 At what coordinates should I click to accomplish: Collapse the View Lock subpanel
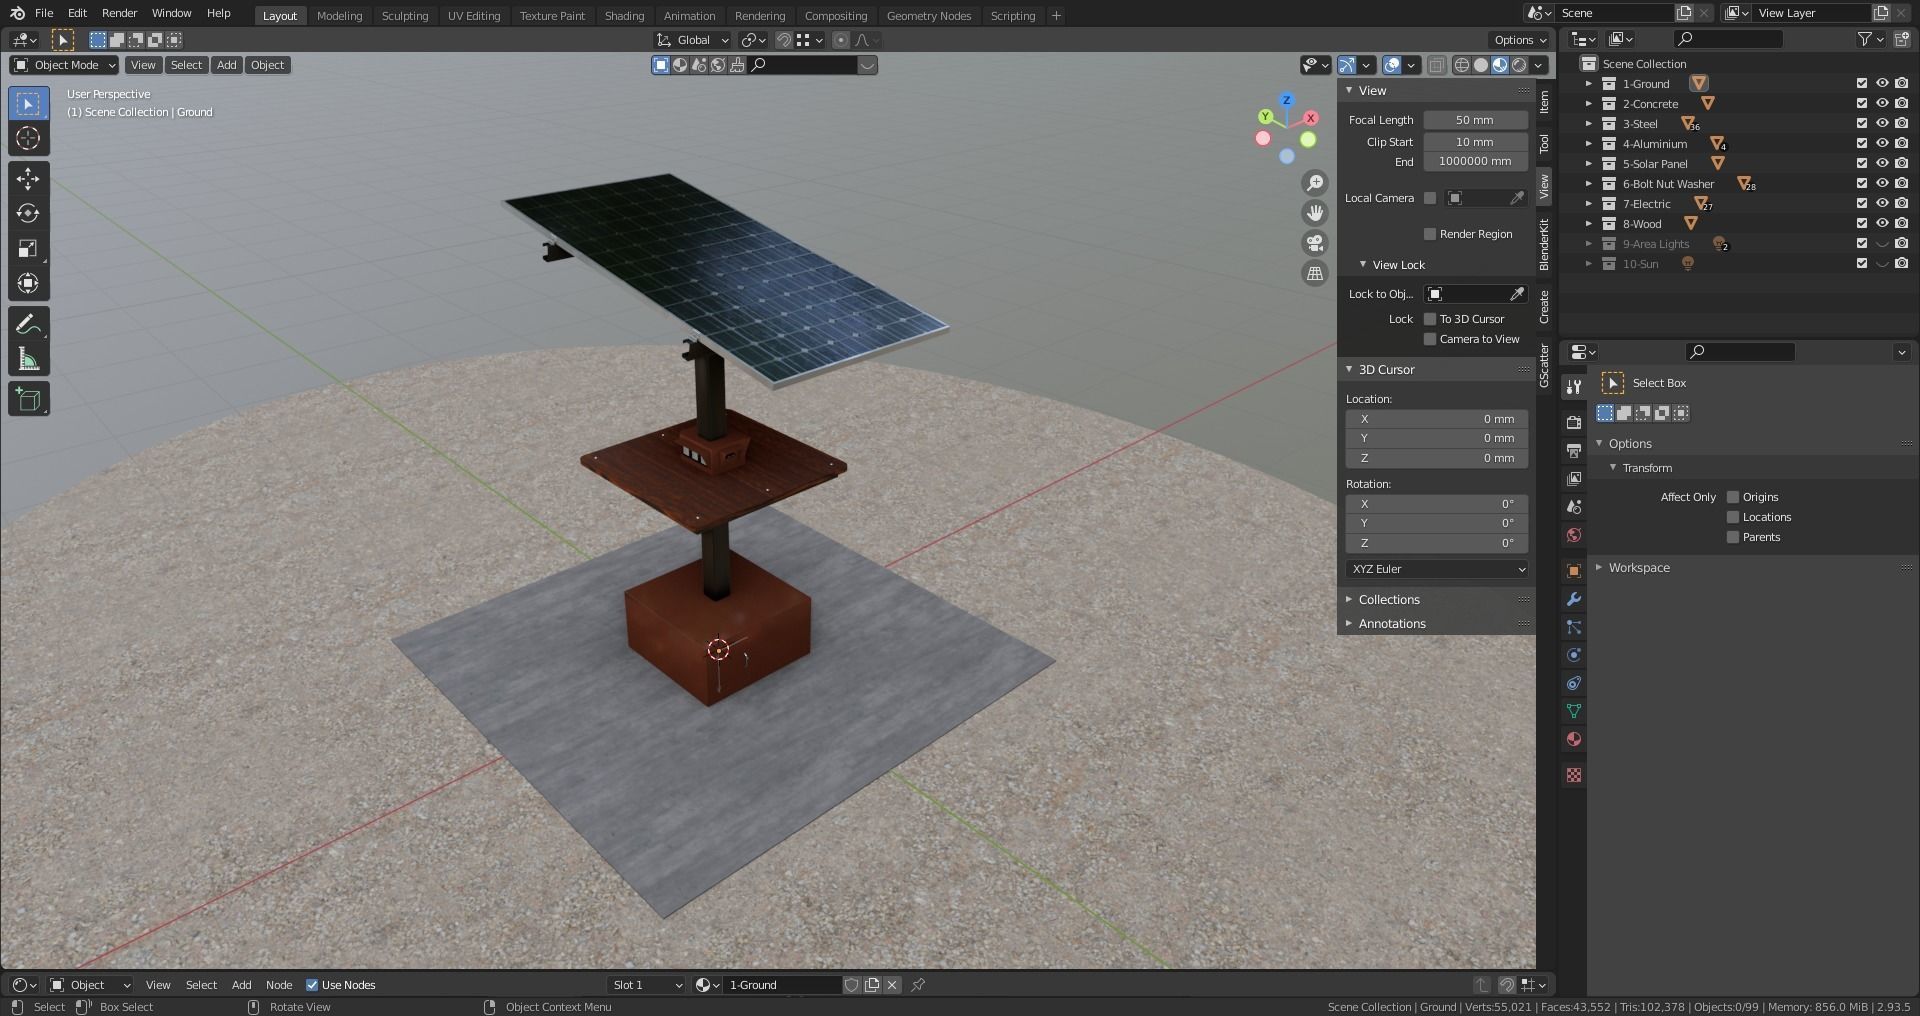(1398, 265)
